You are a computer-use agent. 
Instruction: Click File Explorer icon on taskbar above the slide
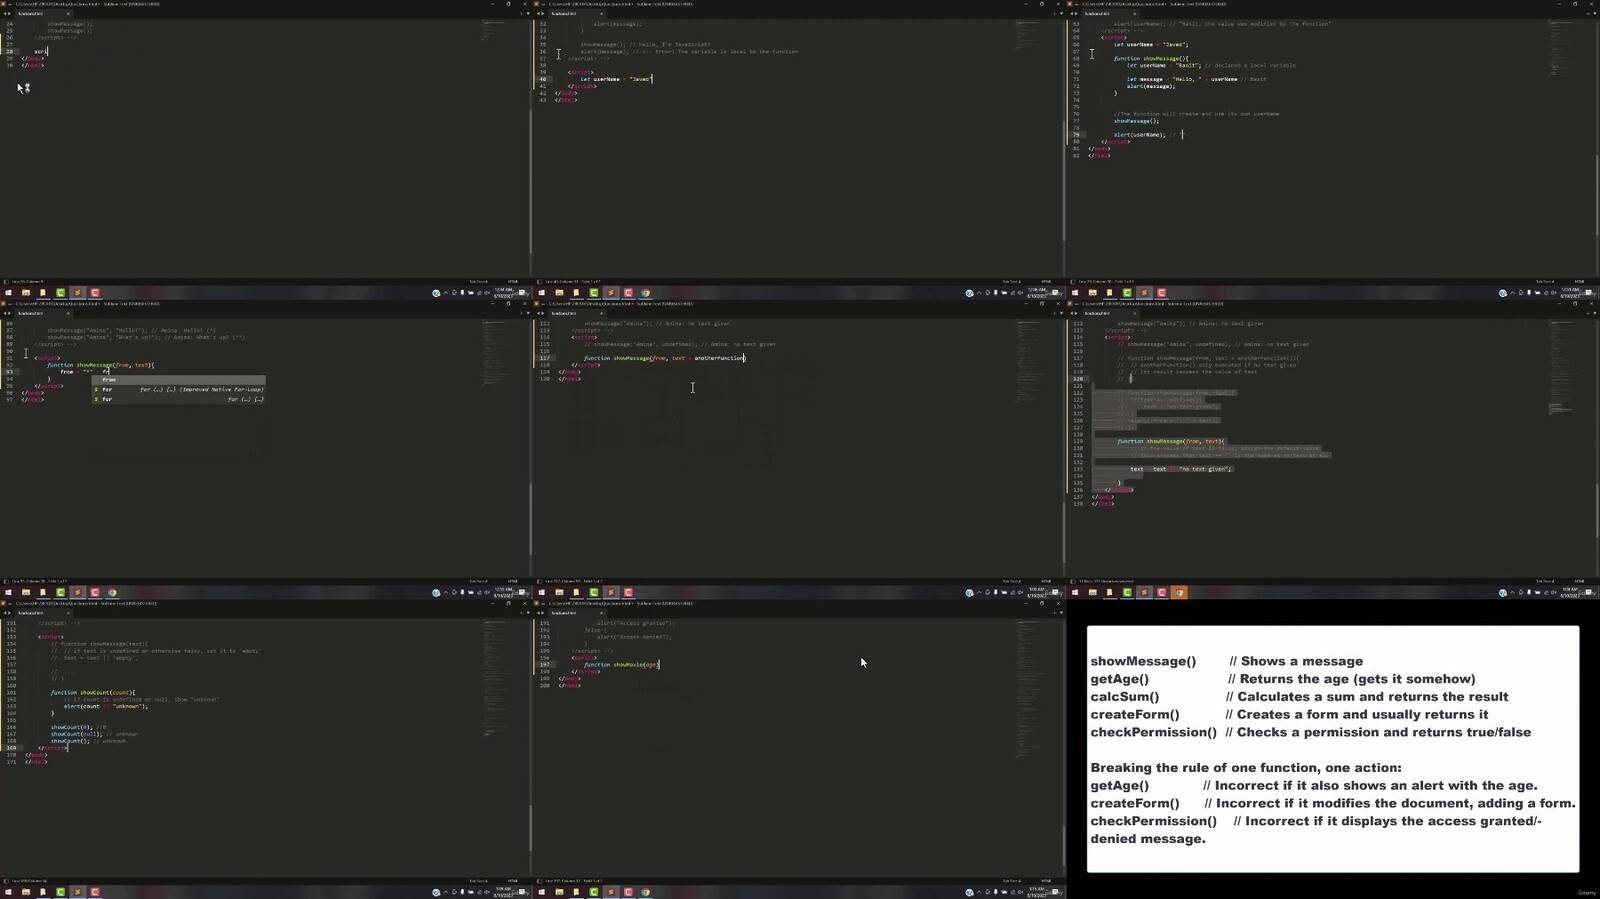pos(1092,592)
